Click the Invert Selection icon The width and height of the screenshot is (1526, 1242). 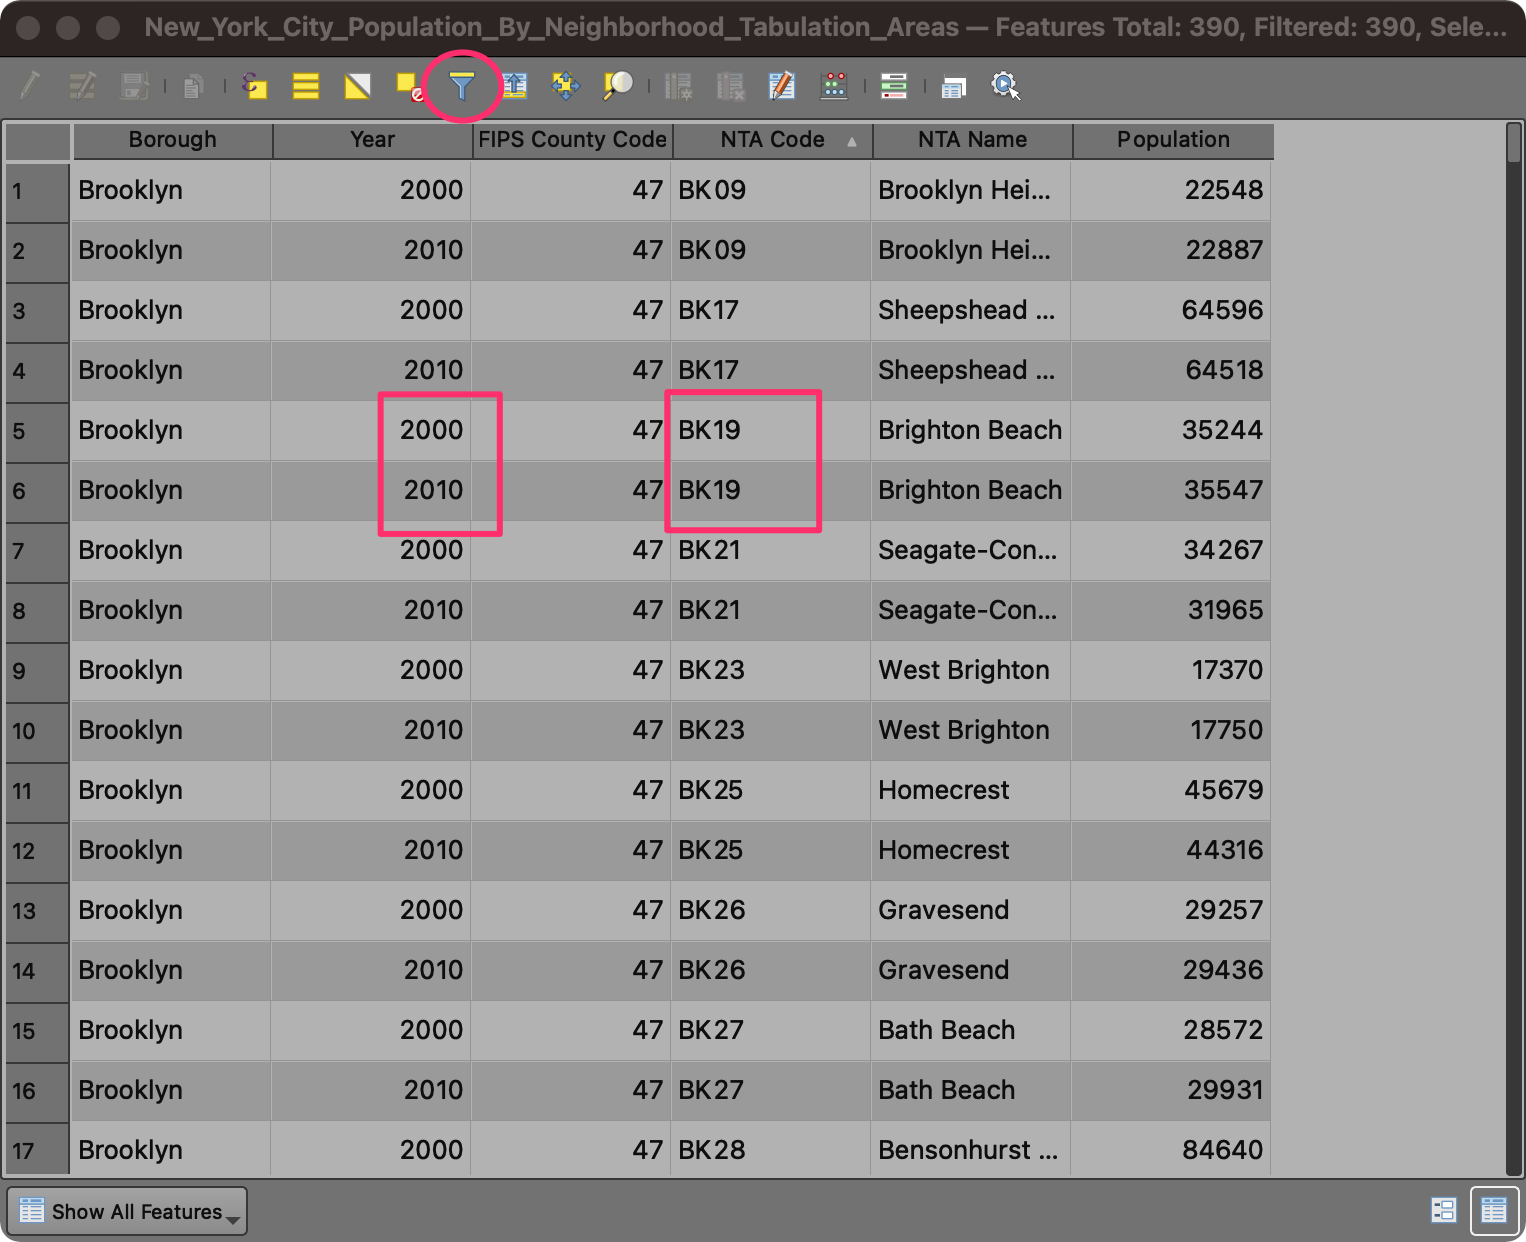point(358,86)
